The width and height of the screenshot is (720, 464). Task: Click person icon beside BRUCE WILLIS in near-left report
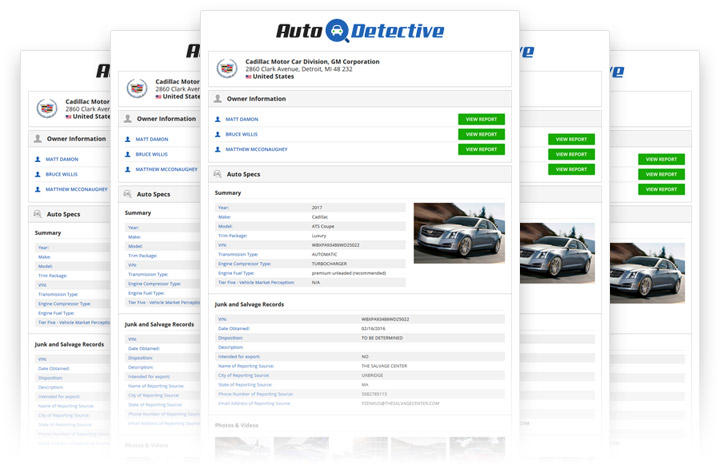pyautogui.click(x=128, y=154)
